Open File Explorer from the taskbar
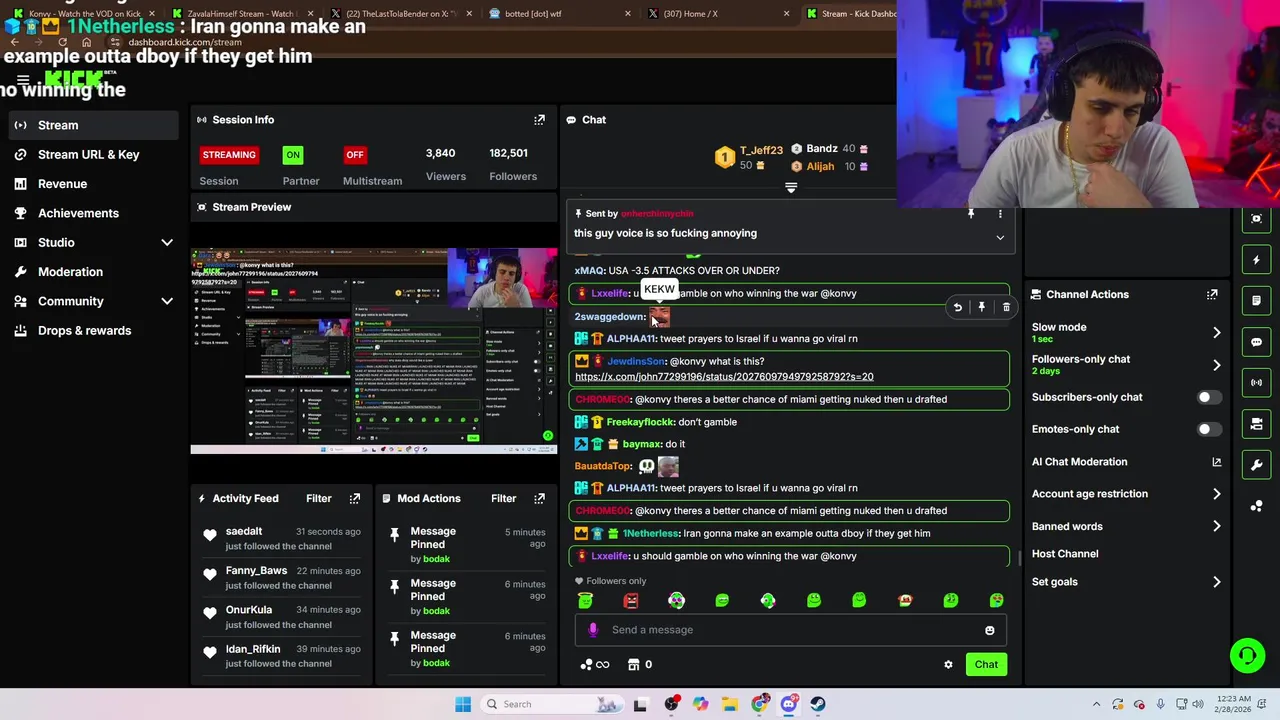1280x720 pixels. coord(730,704)
